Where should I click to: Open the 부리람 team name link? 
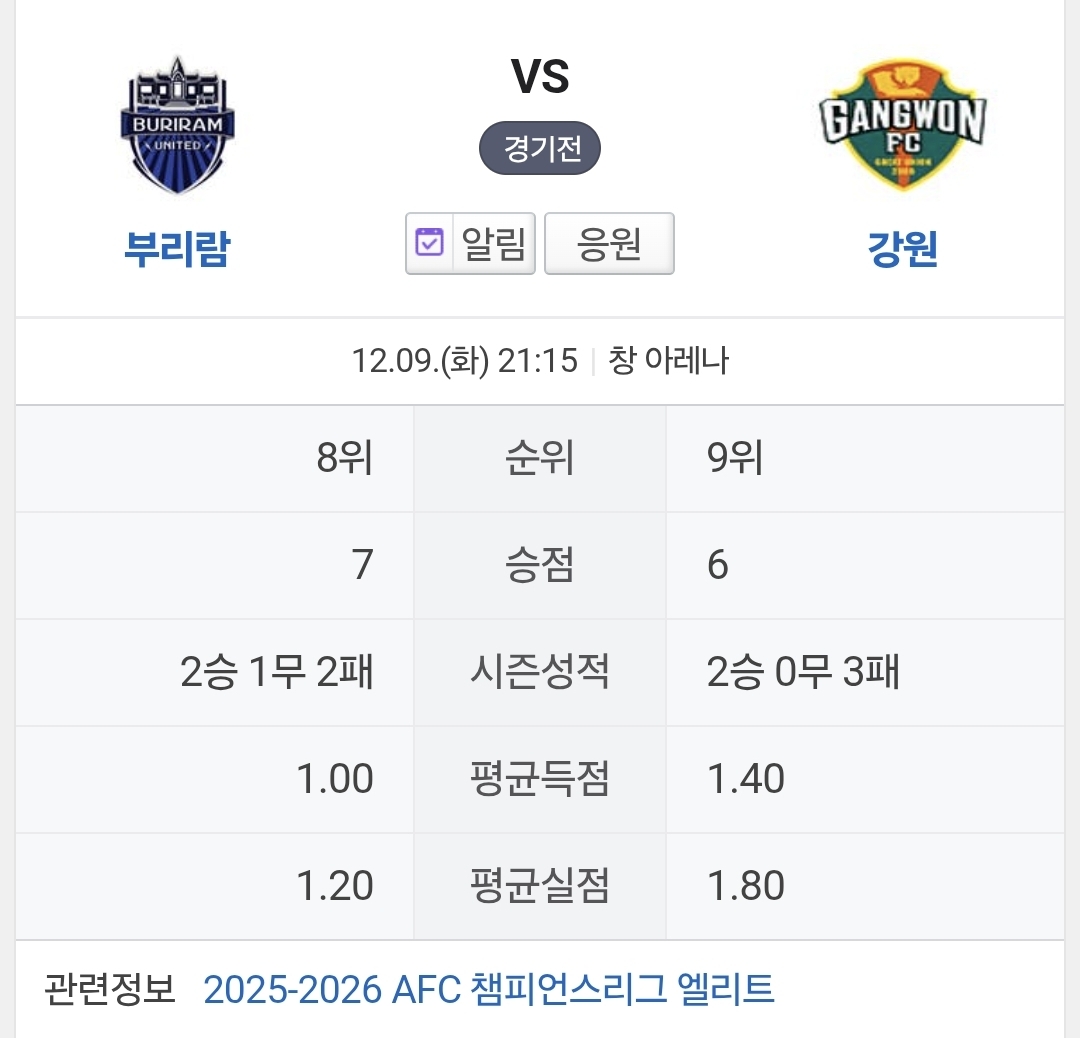(x=177, y=249)
